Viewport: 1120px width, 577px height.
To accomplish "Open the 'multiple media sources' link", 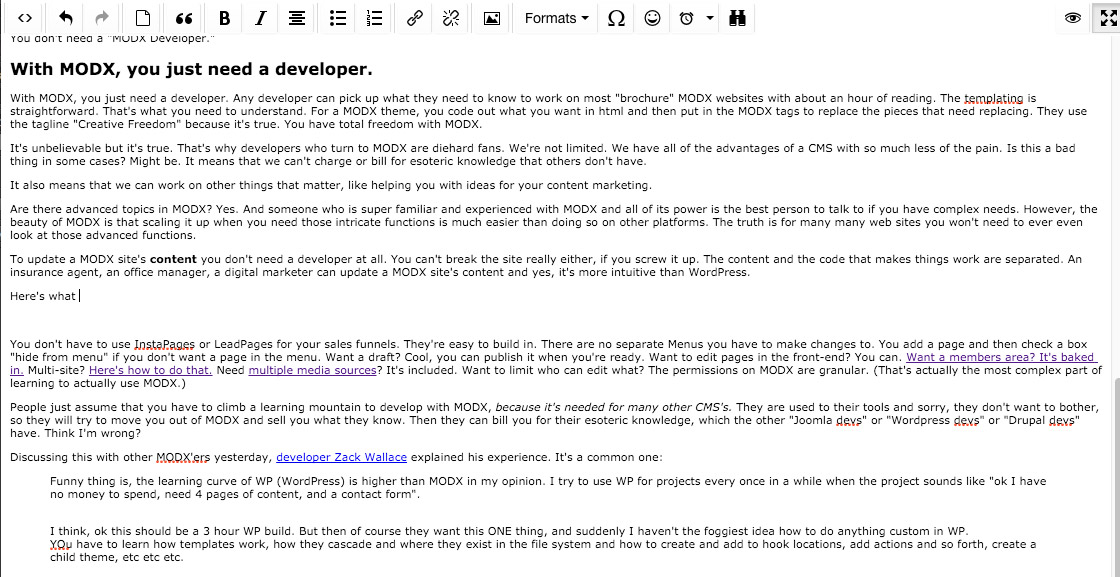I will point(312,370).
